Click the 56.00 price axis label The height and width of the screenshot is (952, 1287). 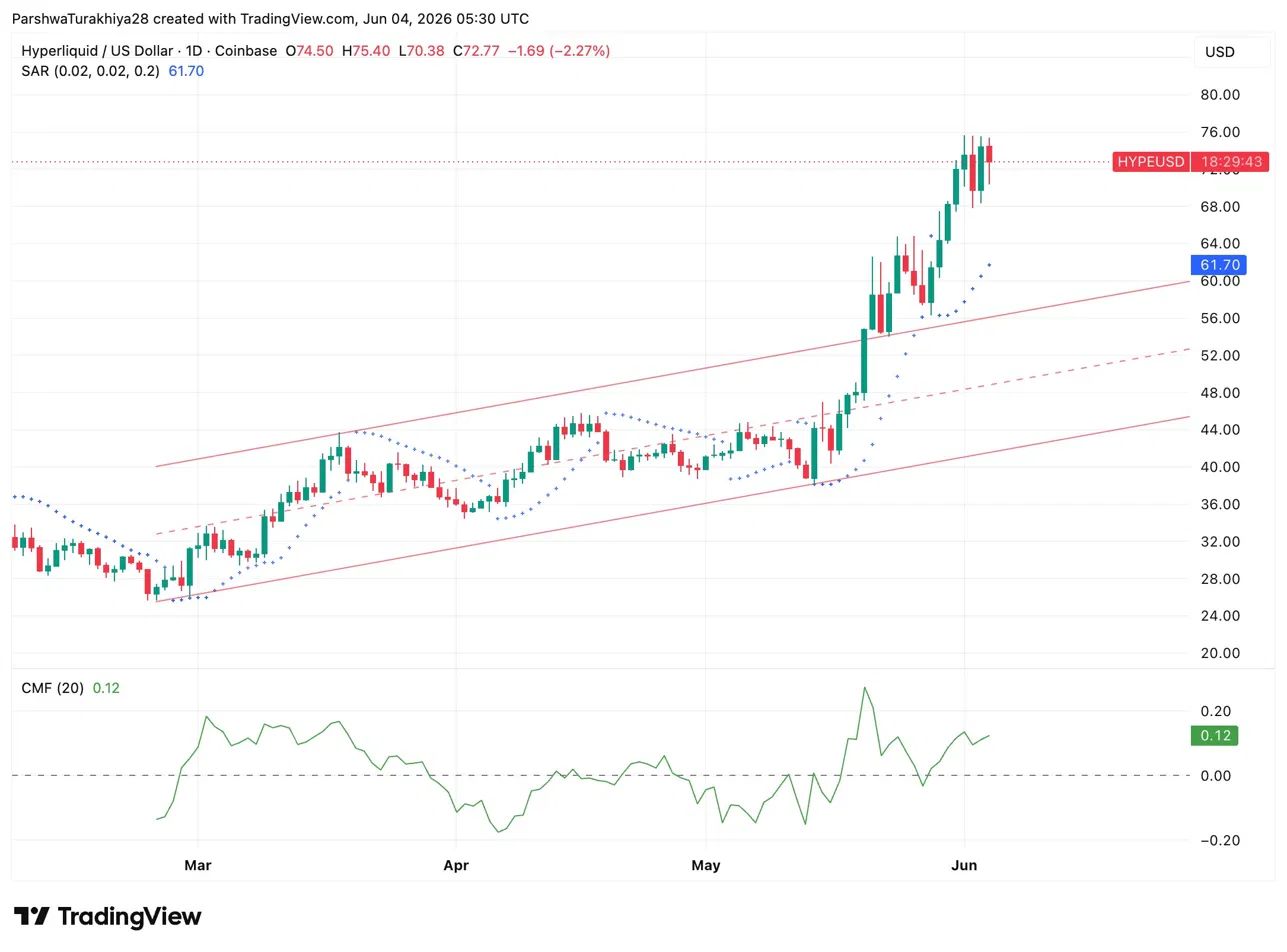point(1220,318)
